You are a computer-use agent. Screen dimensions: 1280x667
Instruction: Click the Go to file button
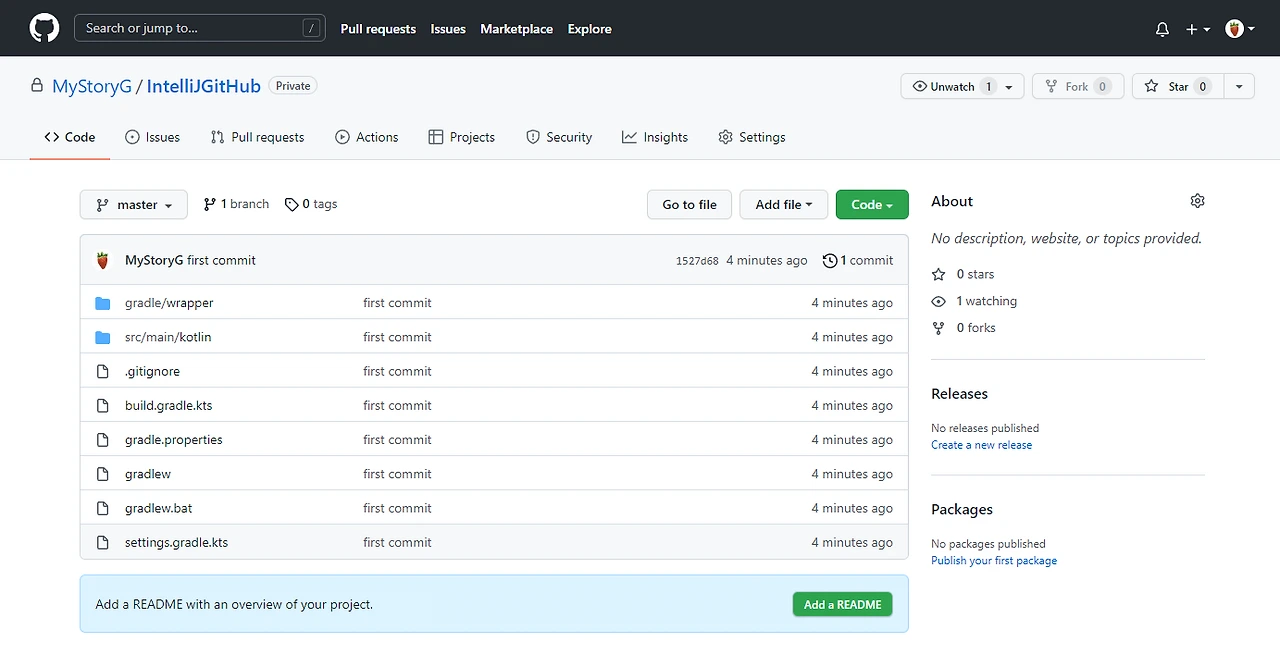coord(689,204)
